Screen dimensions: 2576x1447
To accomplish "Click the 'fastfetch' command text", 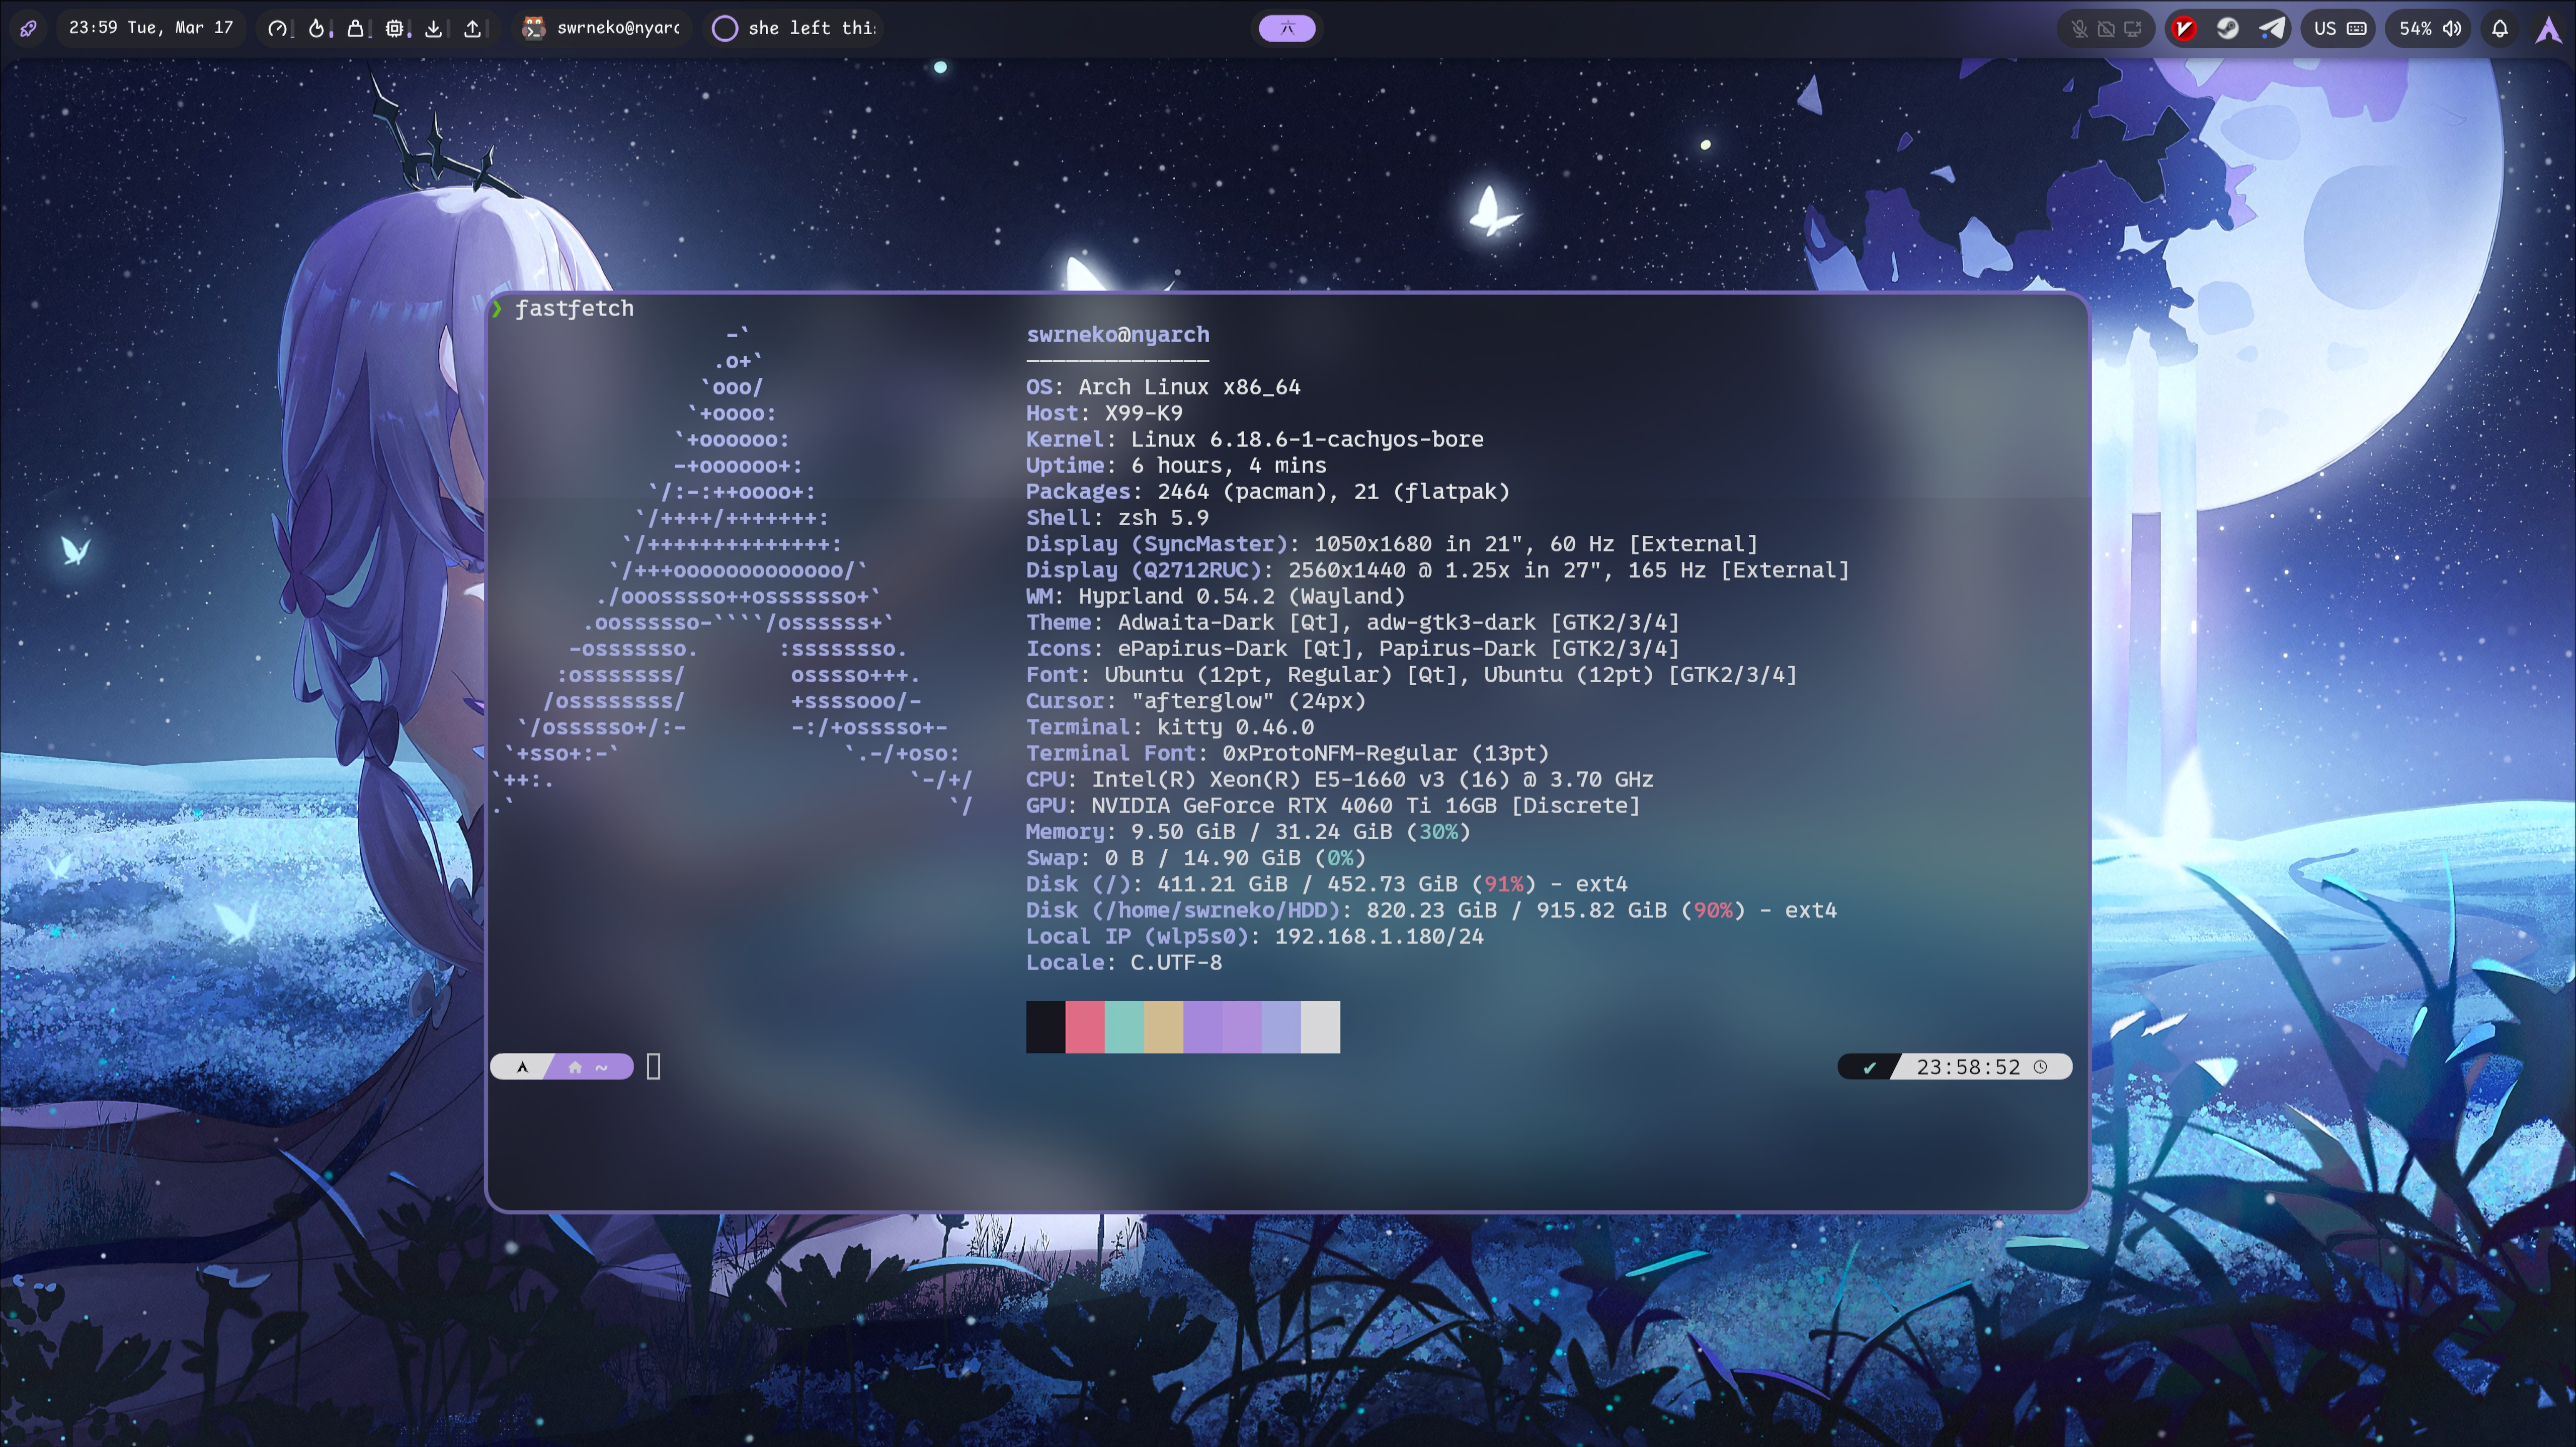I will [x=574, y=309].
